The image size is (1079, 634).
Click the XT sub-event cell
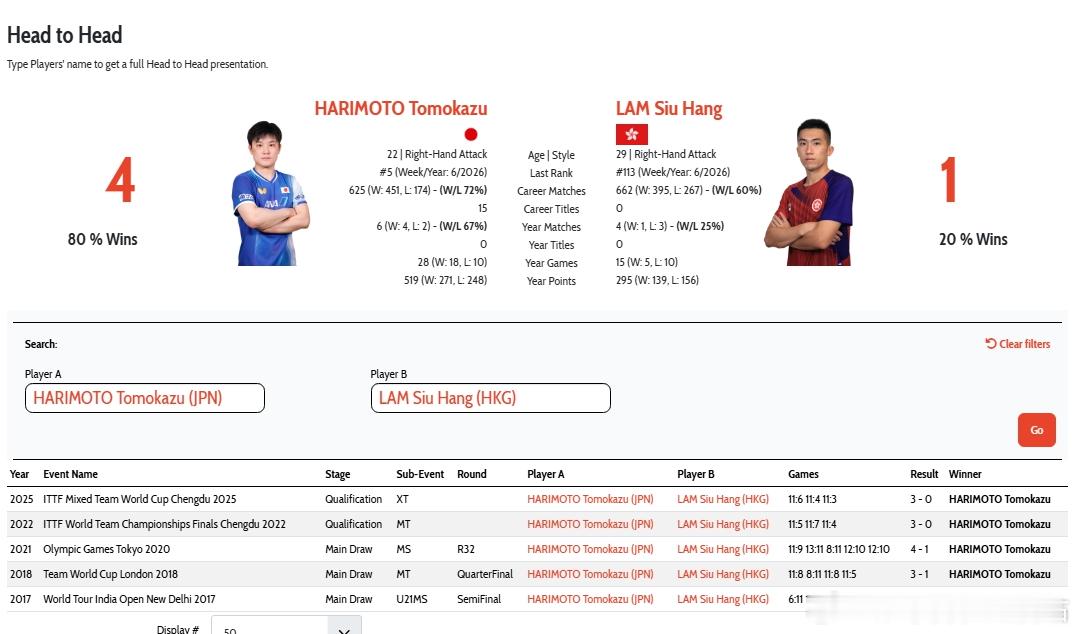tap(403, 499)
